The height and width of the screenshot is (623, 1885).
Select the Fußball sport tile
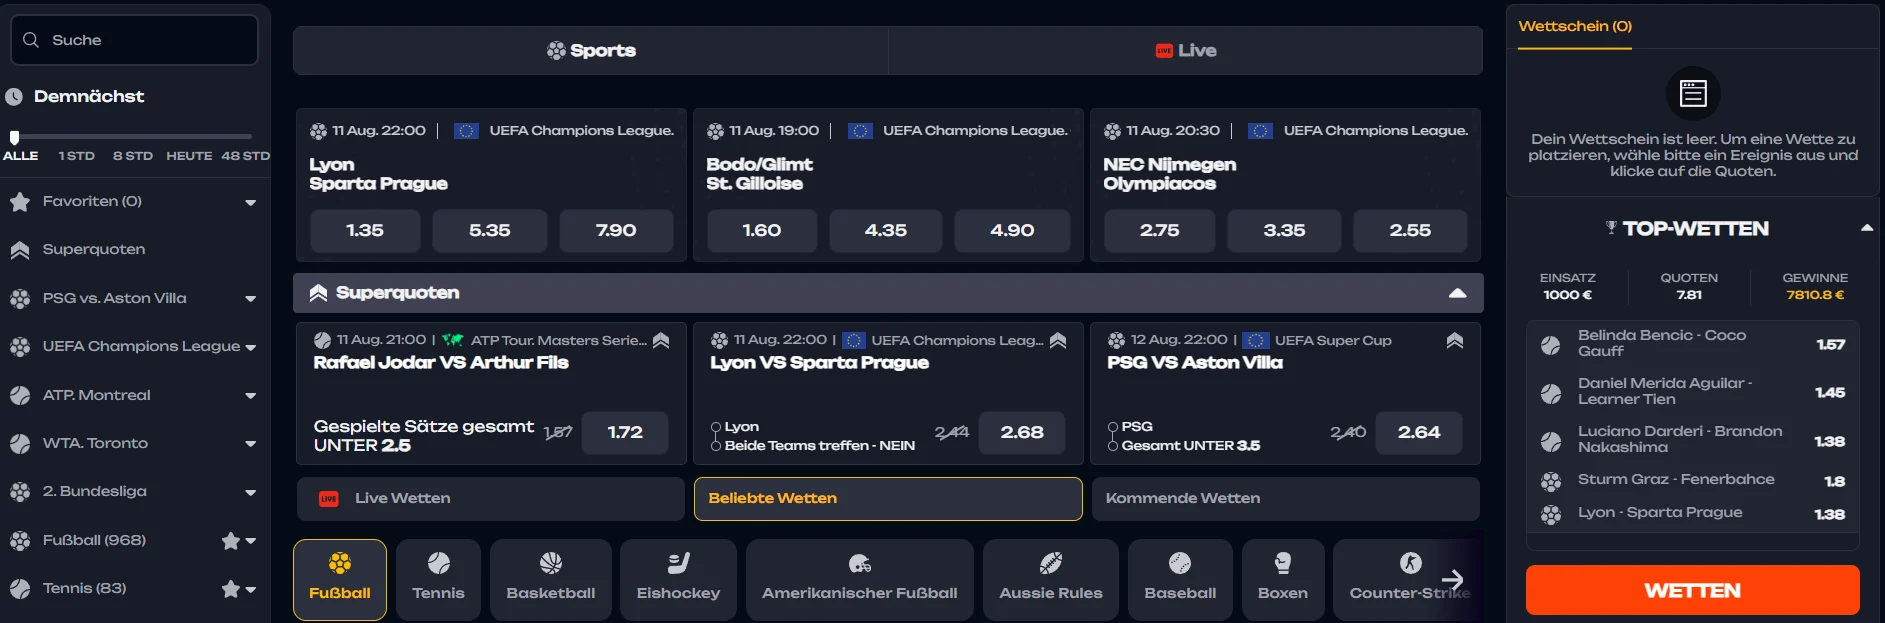tap(340, 580)
